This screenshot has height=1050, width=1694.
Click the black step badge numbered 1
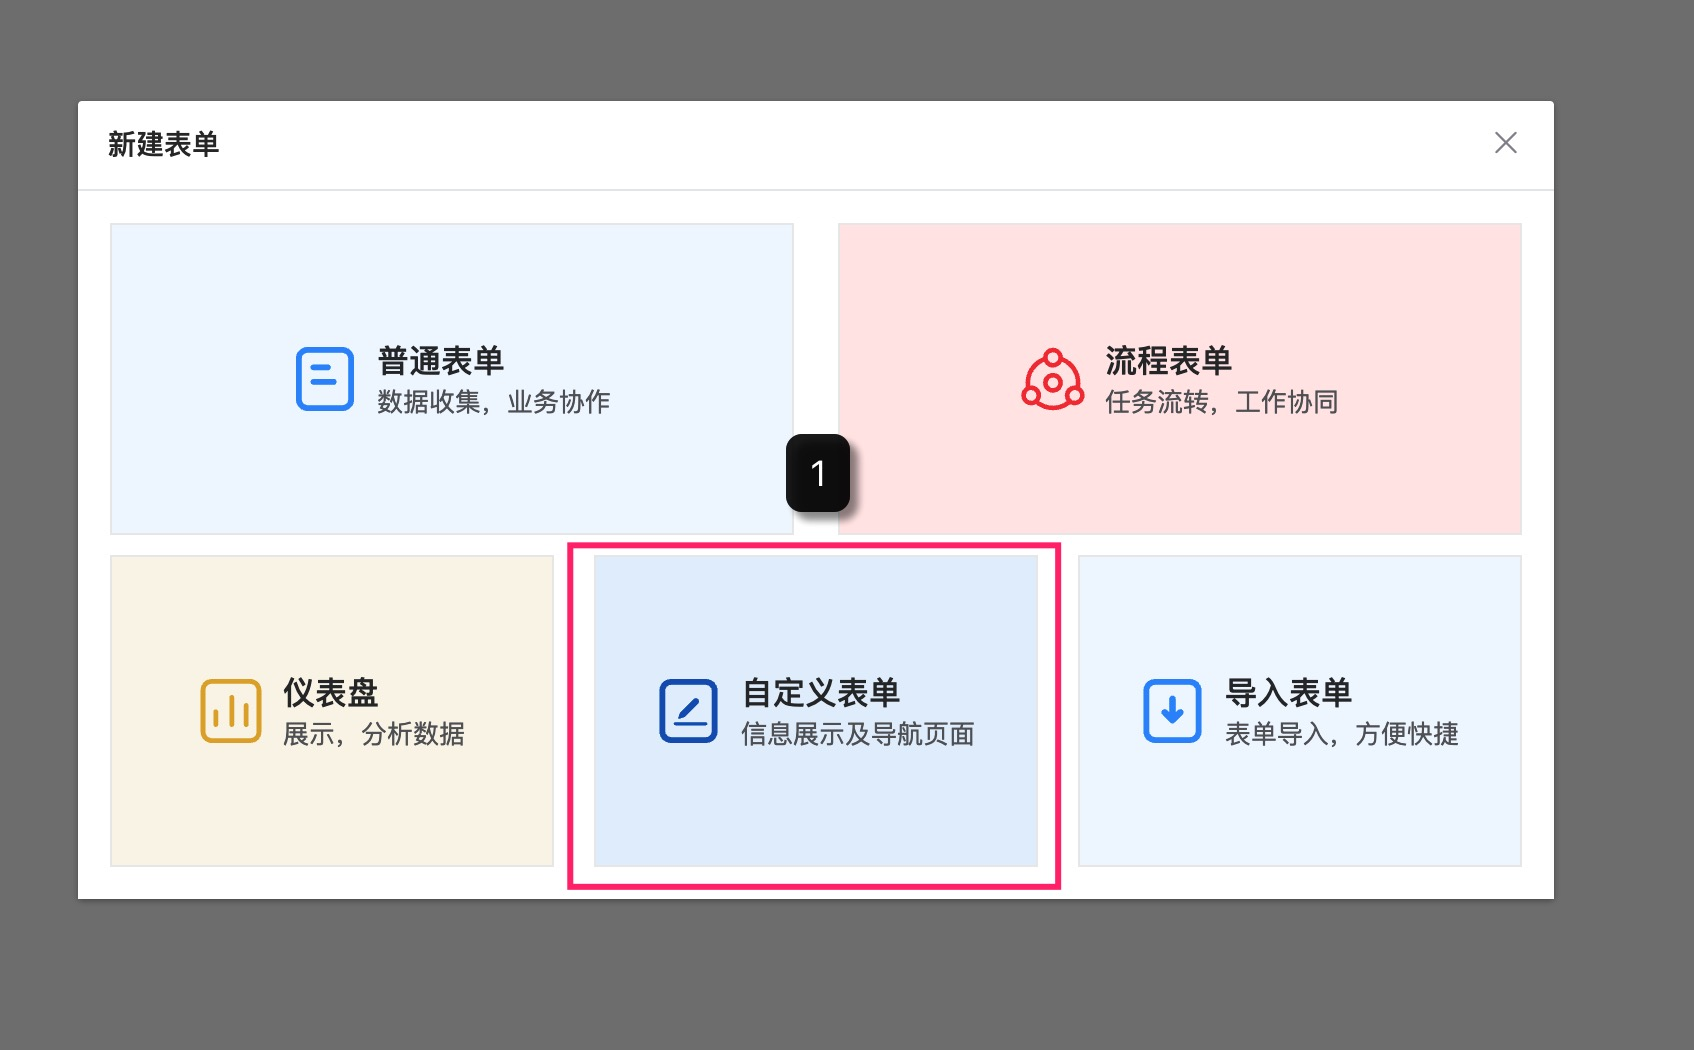coord(818,473)
